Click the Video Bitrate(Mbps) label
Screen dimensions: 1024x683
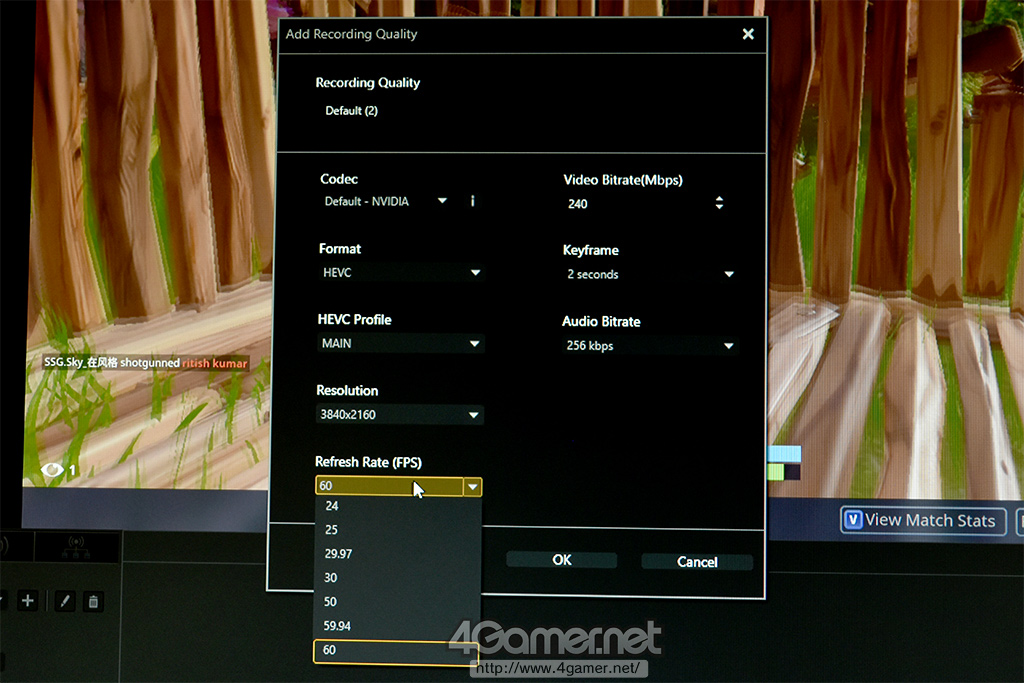click(623, 180)
